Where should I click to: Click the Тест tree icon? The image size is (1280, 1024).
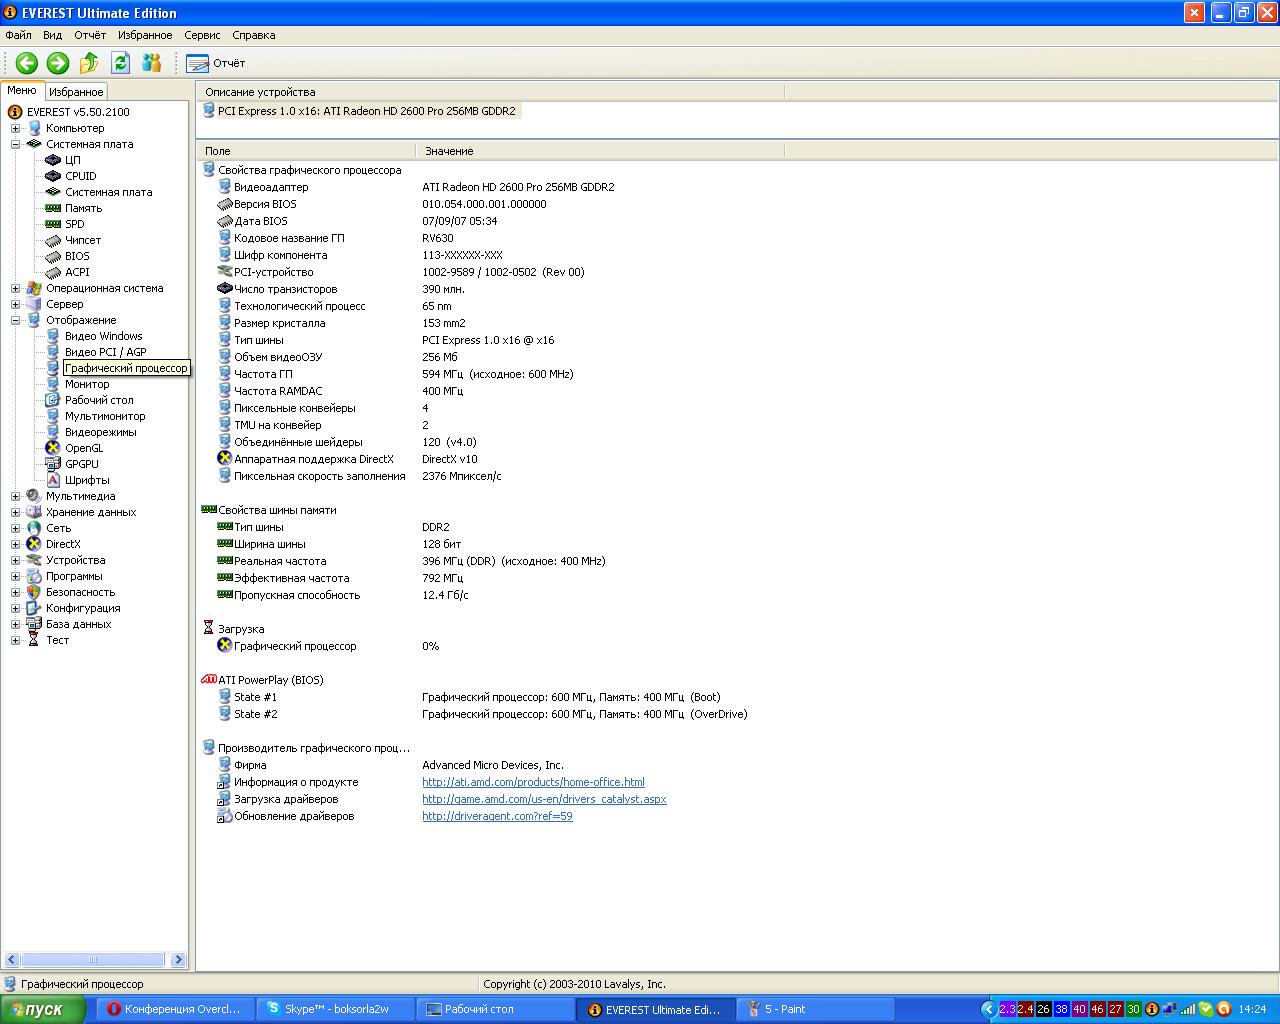[x=34, y=640]
